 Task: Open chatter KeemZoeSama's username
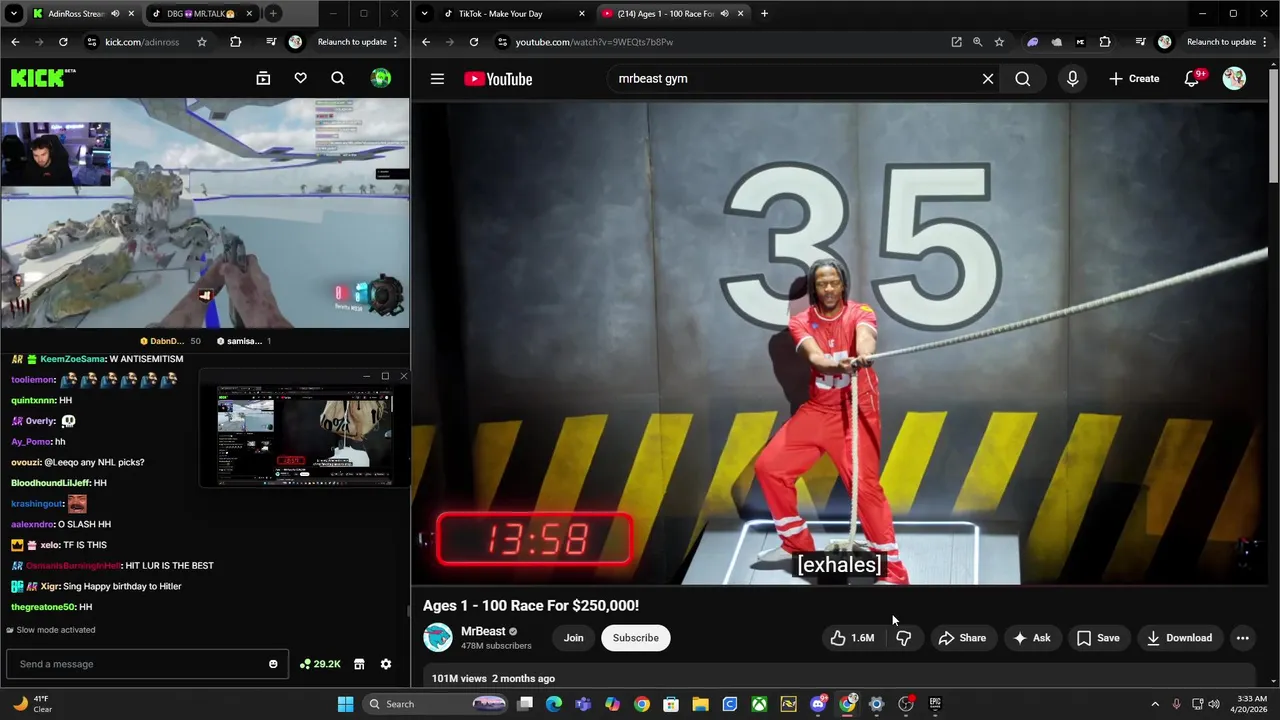[x=72, y=359]
